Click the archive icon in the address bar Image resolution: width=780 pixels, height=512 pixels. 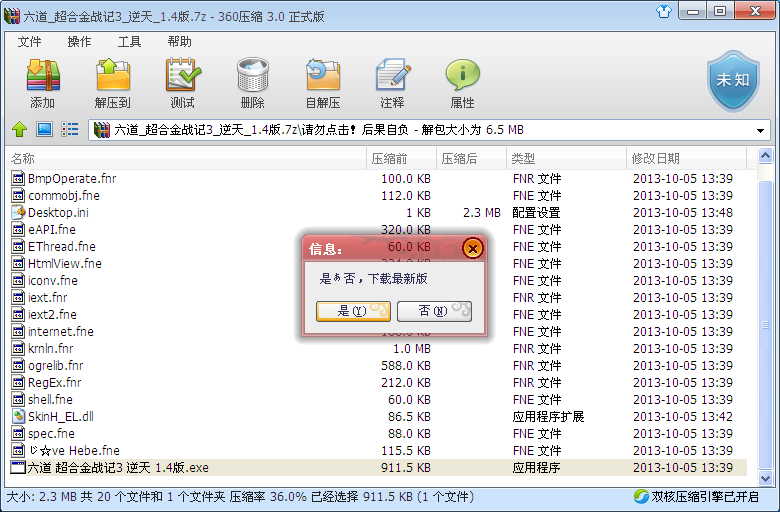[101, 130]
